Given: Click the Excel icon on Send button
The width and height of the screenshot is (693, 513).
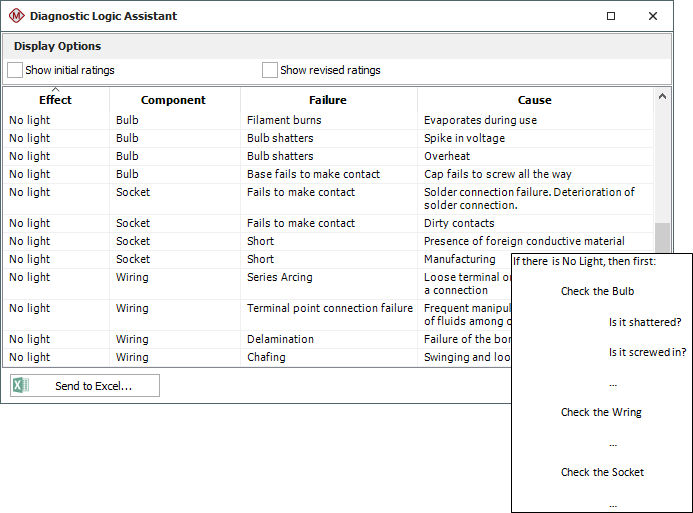Looking at the screenshot, I should (21, 386).
